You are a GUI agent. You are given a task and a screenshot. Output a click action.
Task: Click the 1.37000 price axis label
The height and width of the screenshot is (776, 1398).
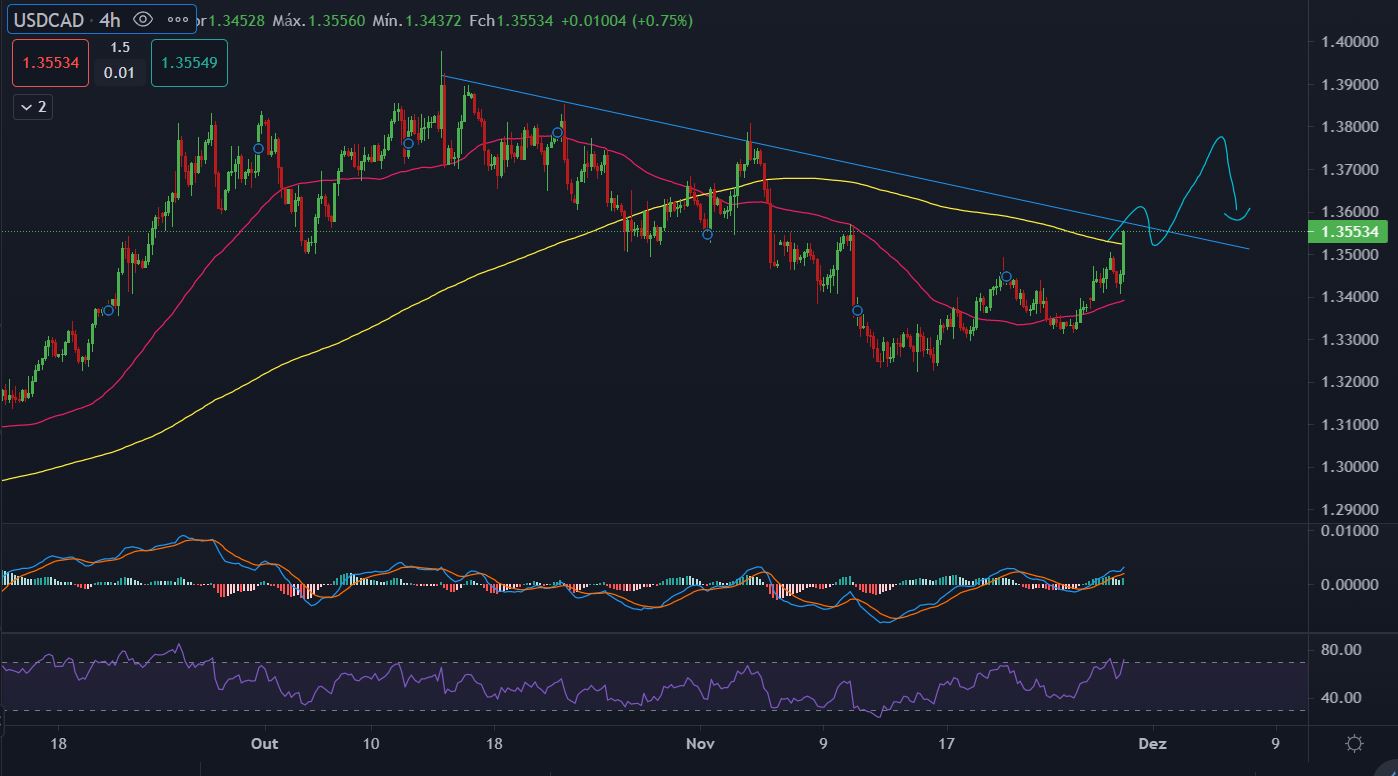click(1350, 169)
